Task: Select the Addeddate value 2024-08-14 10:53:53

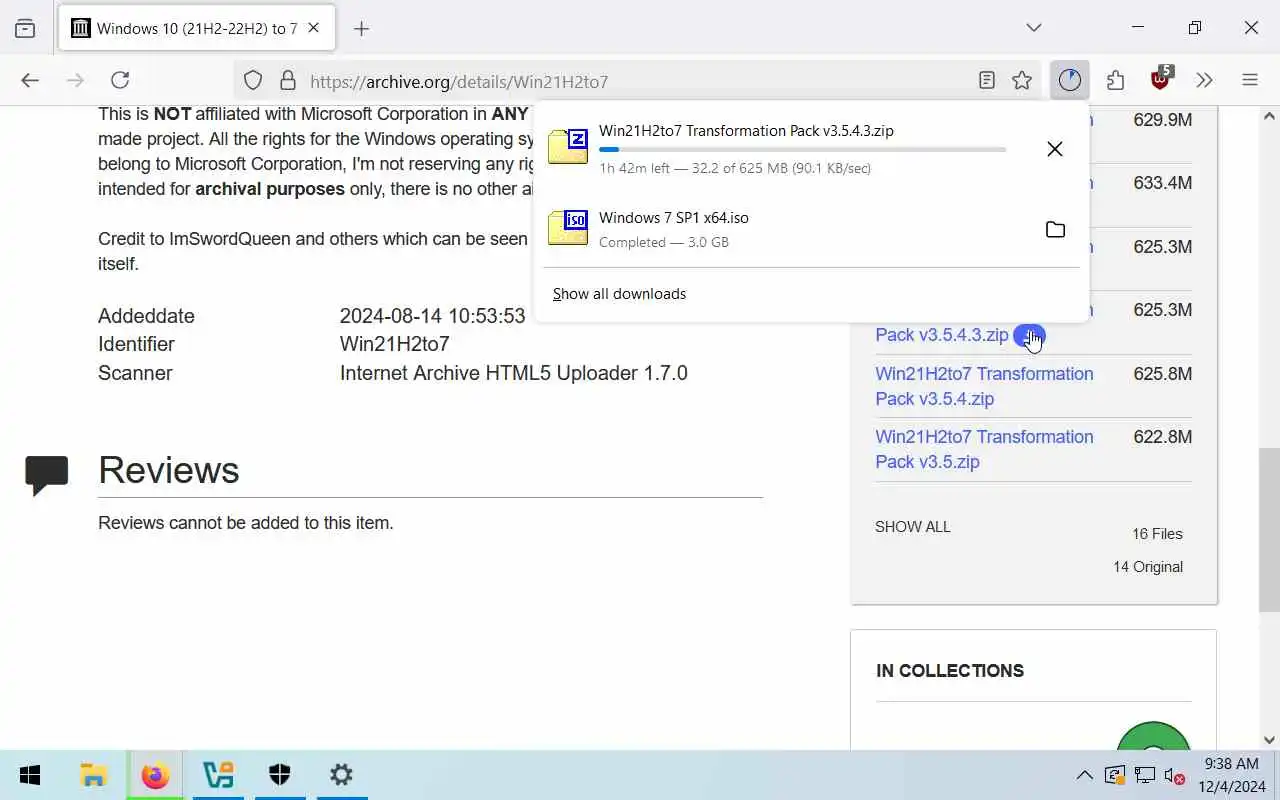Action: (432, 316)
